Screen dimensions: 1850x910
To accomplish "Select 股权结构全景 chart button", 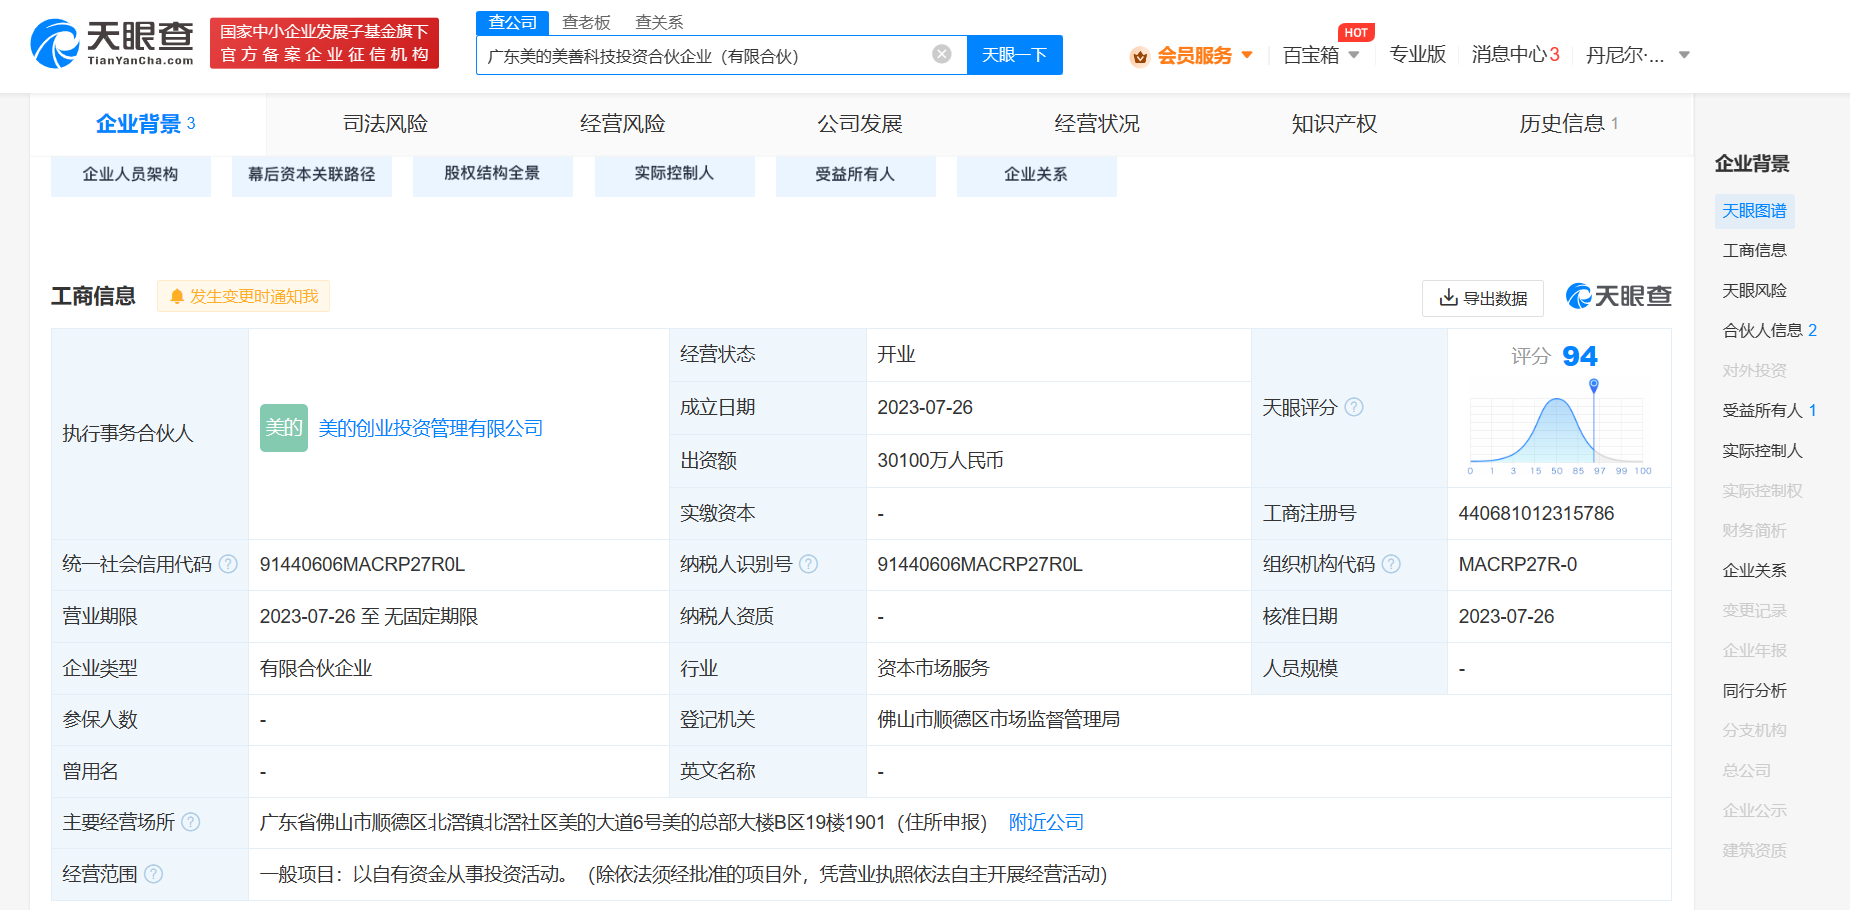I will pos(493,175).
